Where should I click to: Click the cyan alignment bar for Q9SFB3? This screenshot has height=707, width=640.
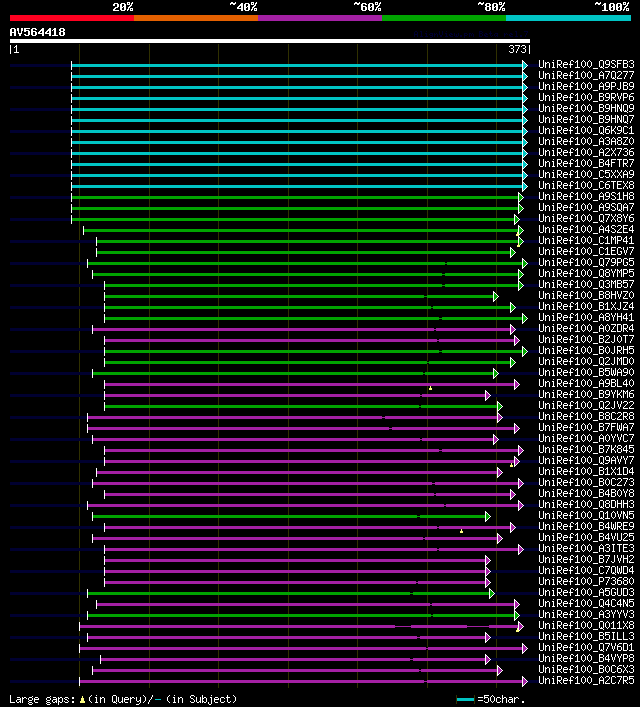[x=299, y=65]
